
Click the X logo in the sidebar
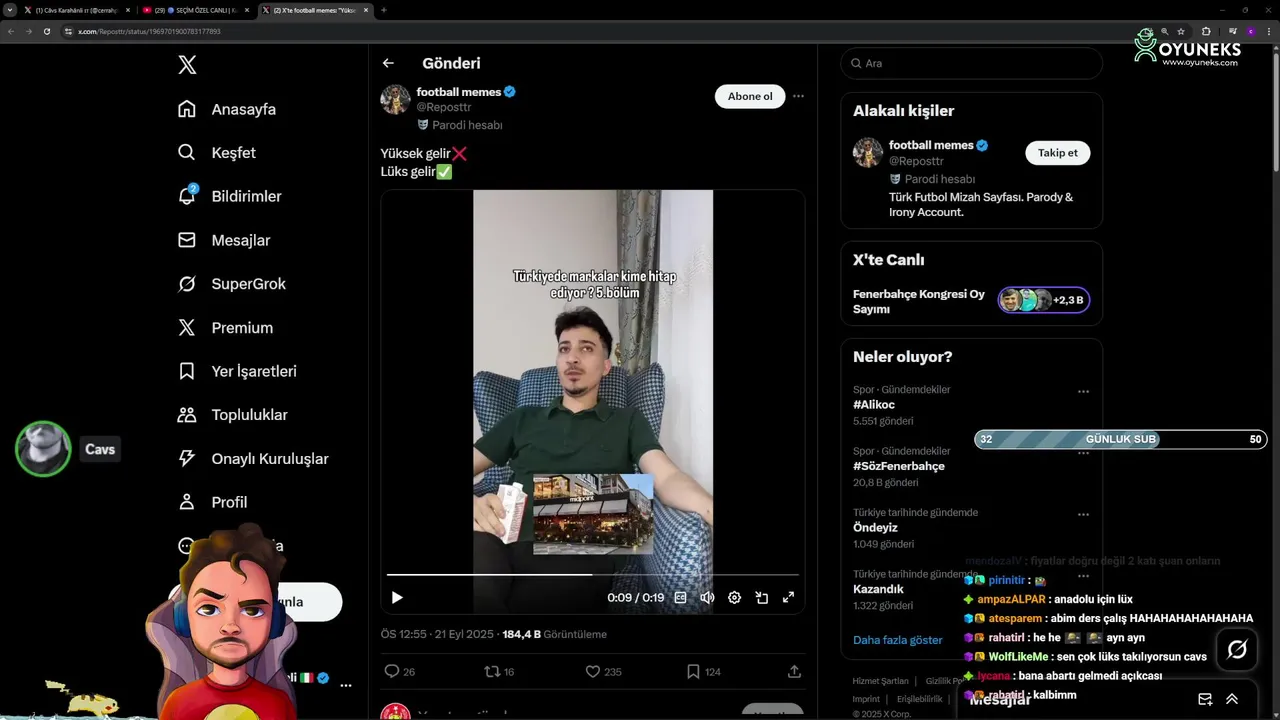pos(187,65)
